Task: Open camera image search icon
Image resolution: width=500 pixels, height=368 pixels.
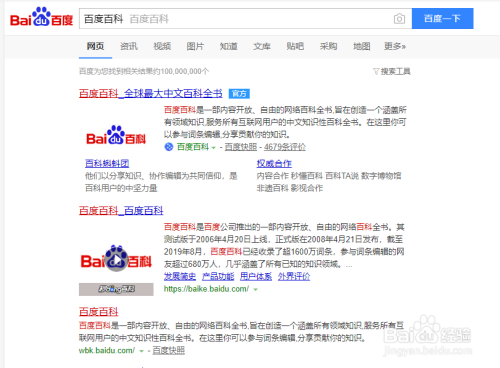Action: pos(399,19)
